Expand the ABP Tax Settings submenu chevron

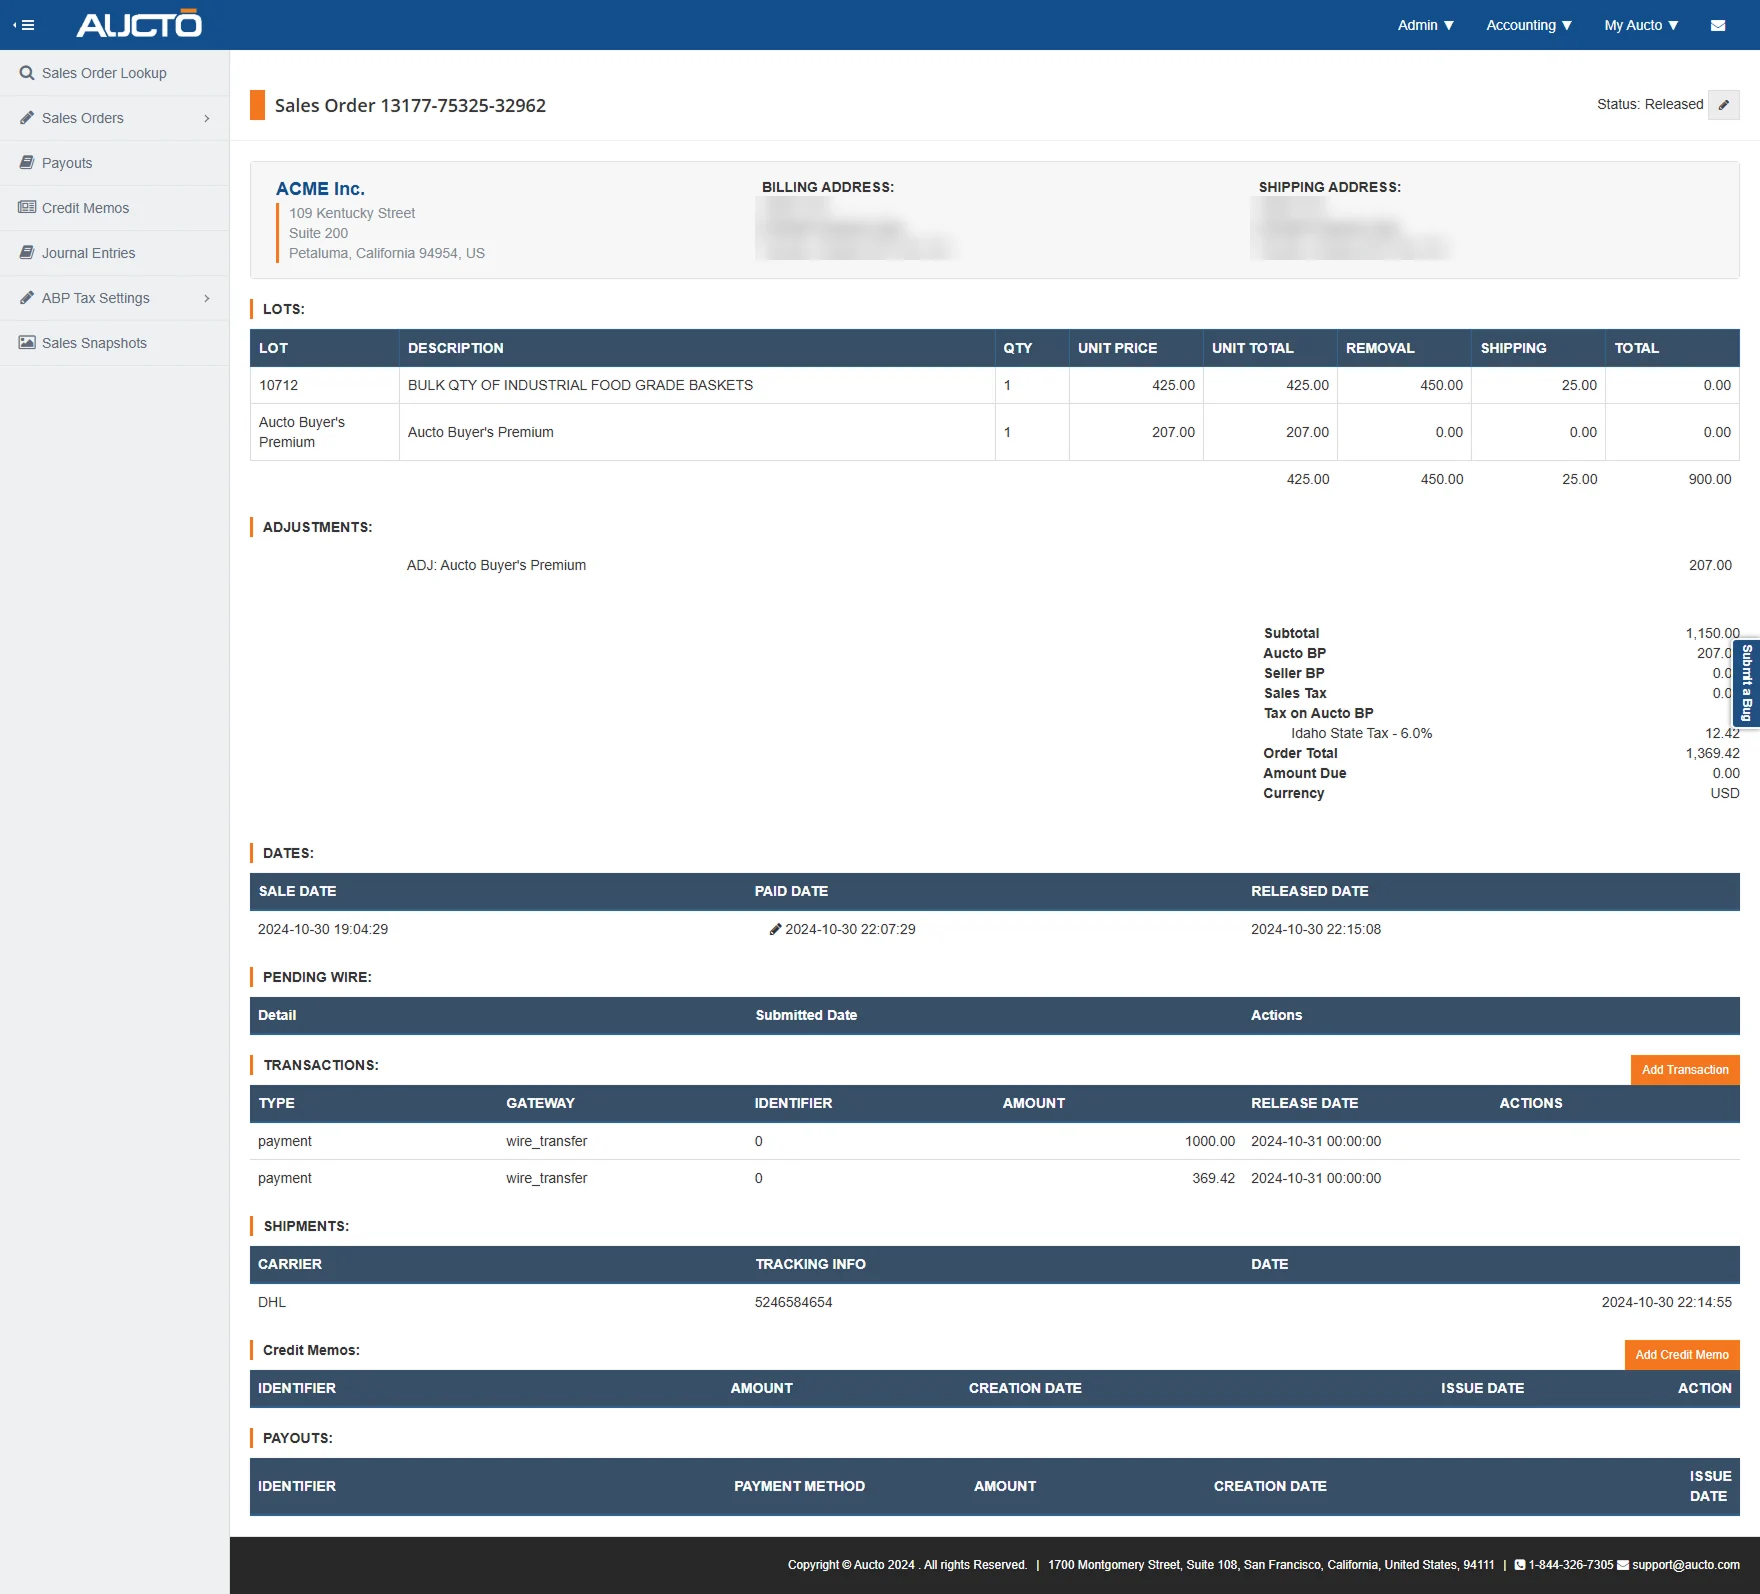[207, 298]
